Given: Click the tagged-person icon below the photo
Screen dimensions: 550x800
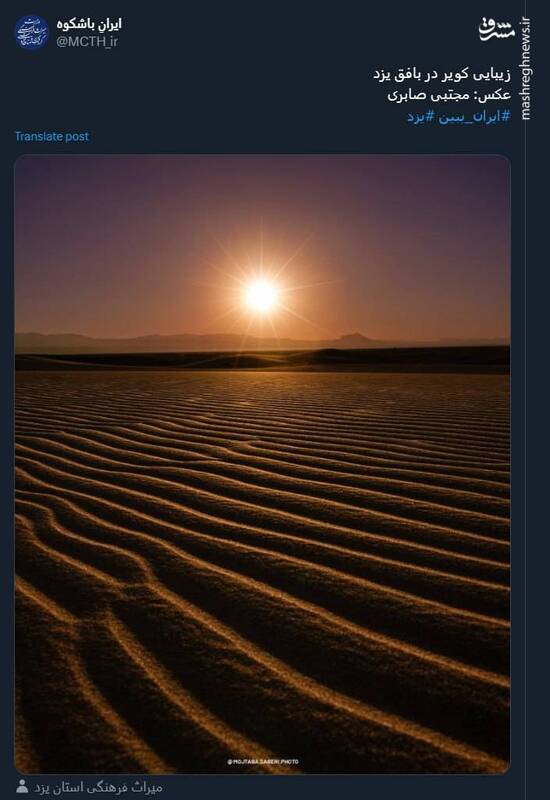Looking at the screenshot, I should (21, 786).
